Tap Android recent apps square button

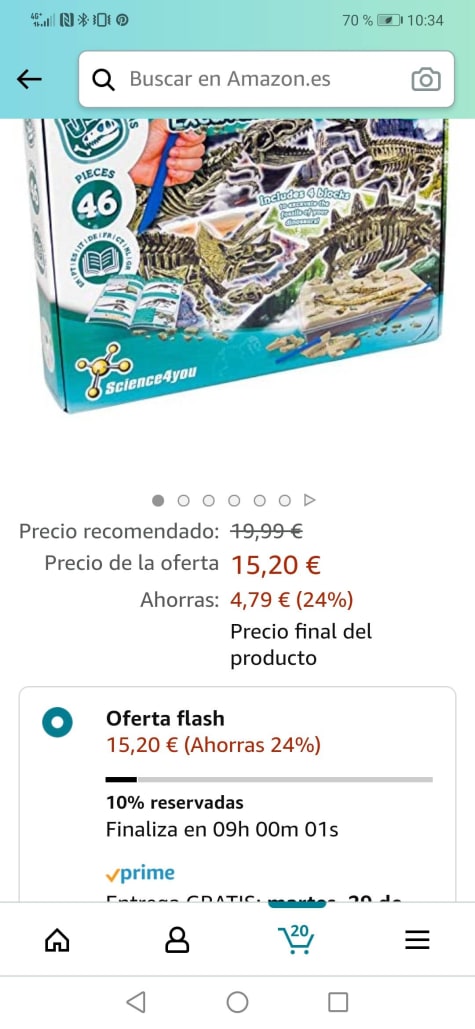click(x=338, y=1002)
